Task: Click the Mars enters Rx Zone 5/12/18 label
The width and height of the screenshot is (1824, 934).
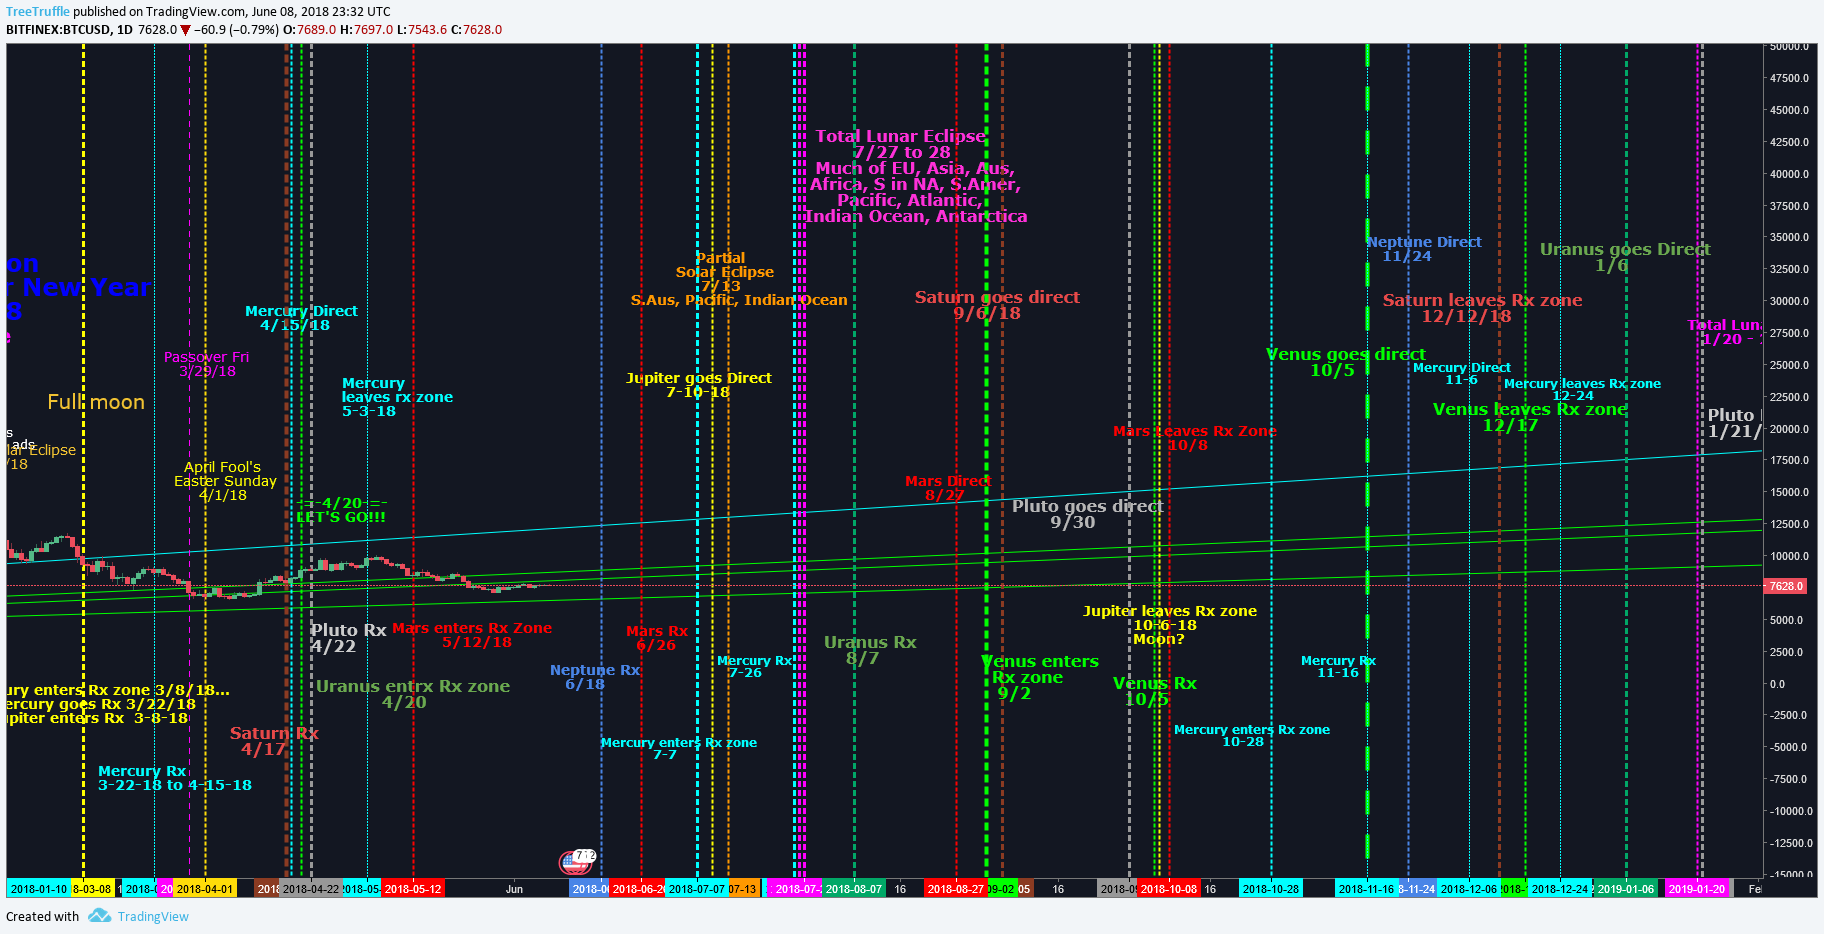Action: click(x=471, y=635)
